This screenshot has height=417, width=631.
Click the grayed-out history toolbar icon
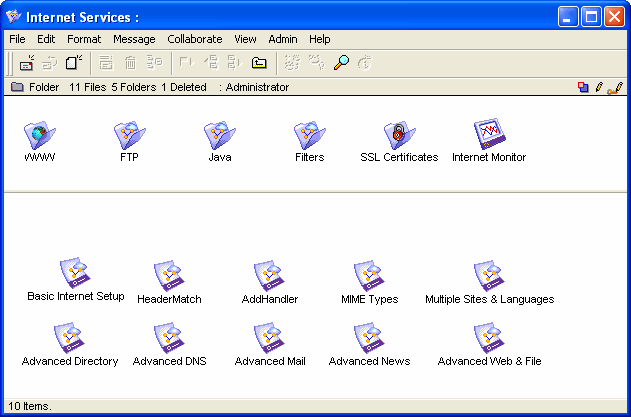[155, 63]
